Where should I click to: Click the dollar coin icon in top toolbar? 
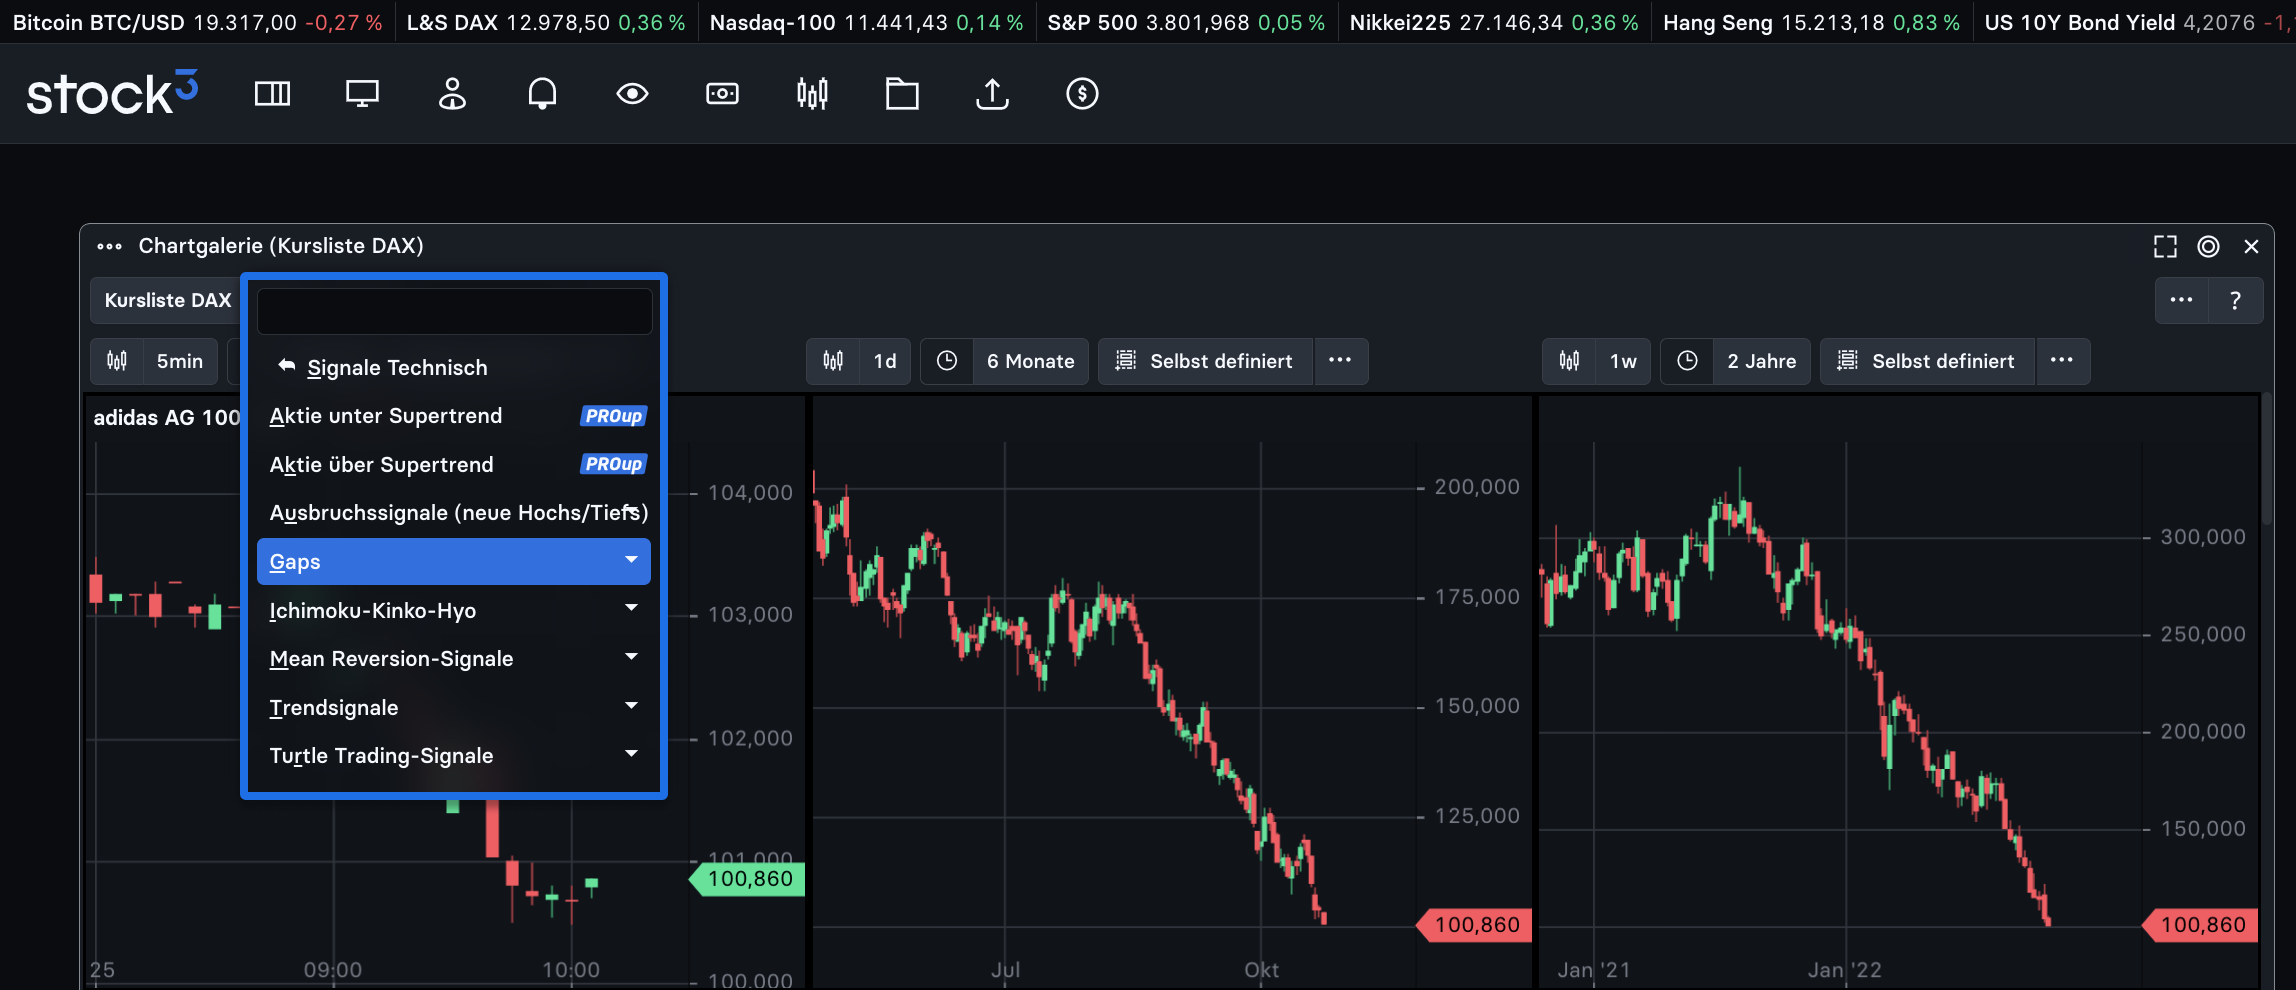(x=1082, y=94)
